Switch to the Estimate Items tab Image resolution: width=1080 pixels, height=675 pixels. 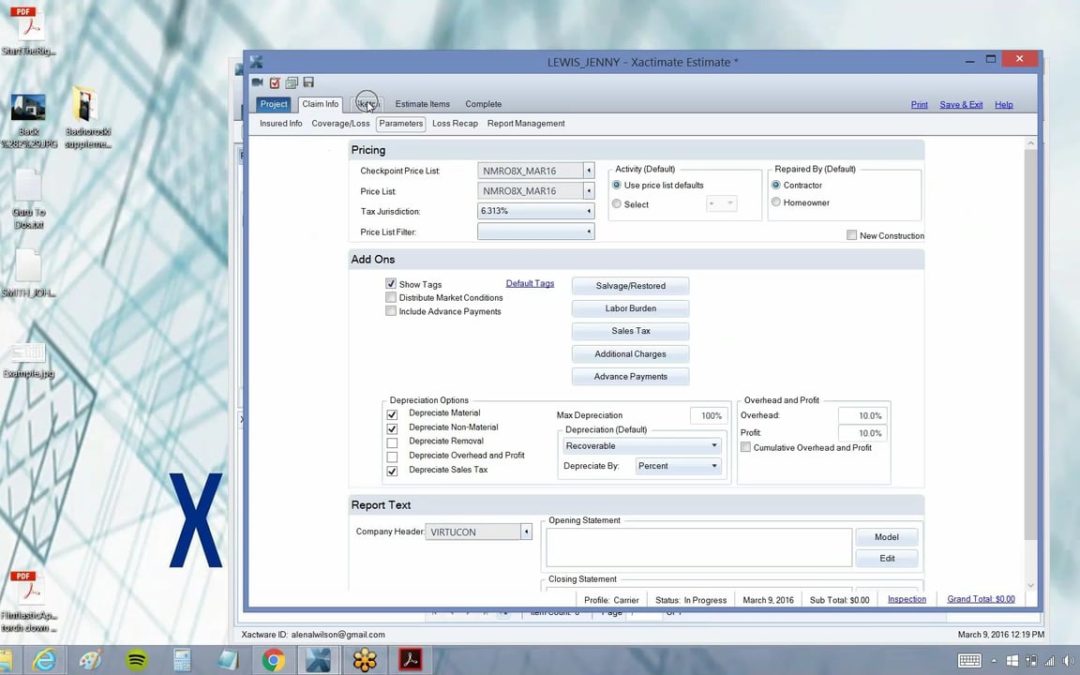point(422,104)
